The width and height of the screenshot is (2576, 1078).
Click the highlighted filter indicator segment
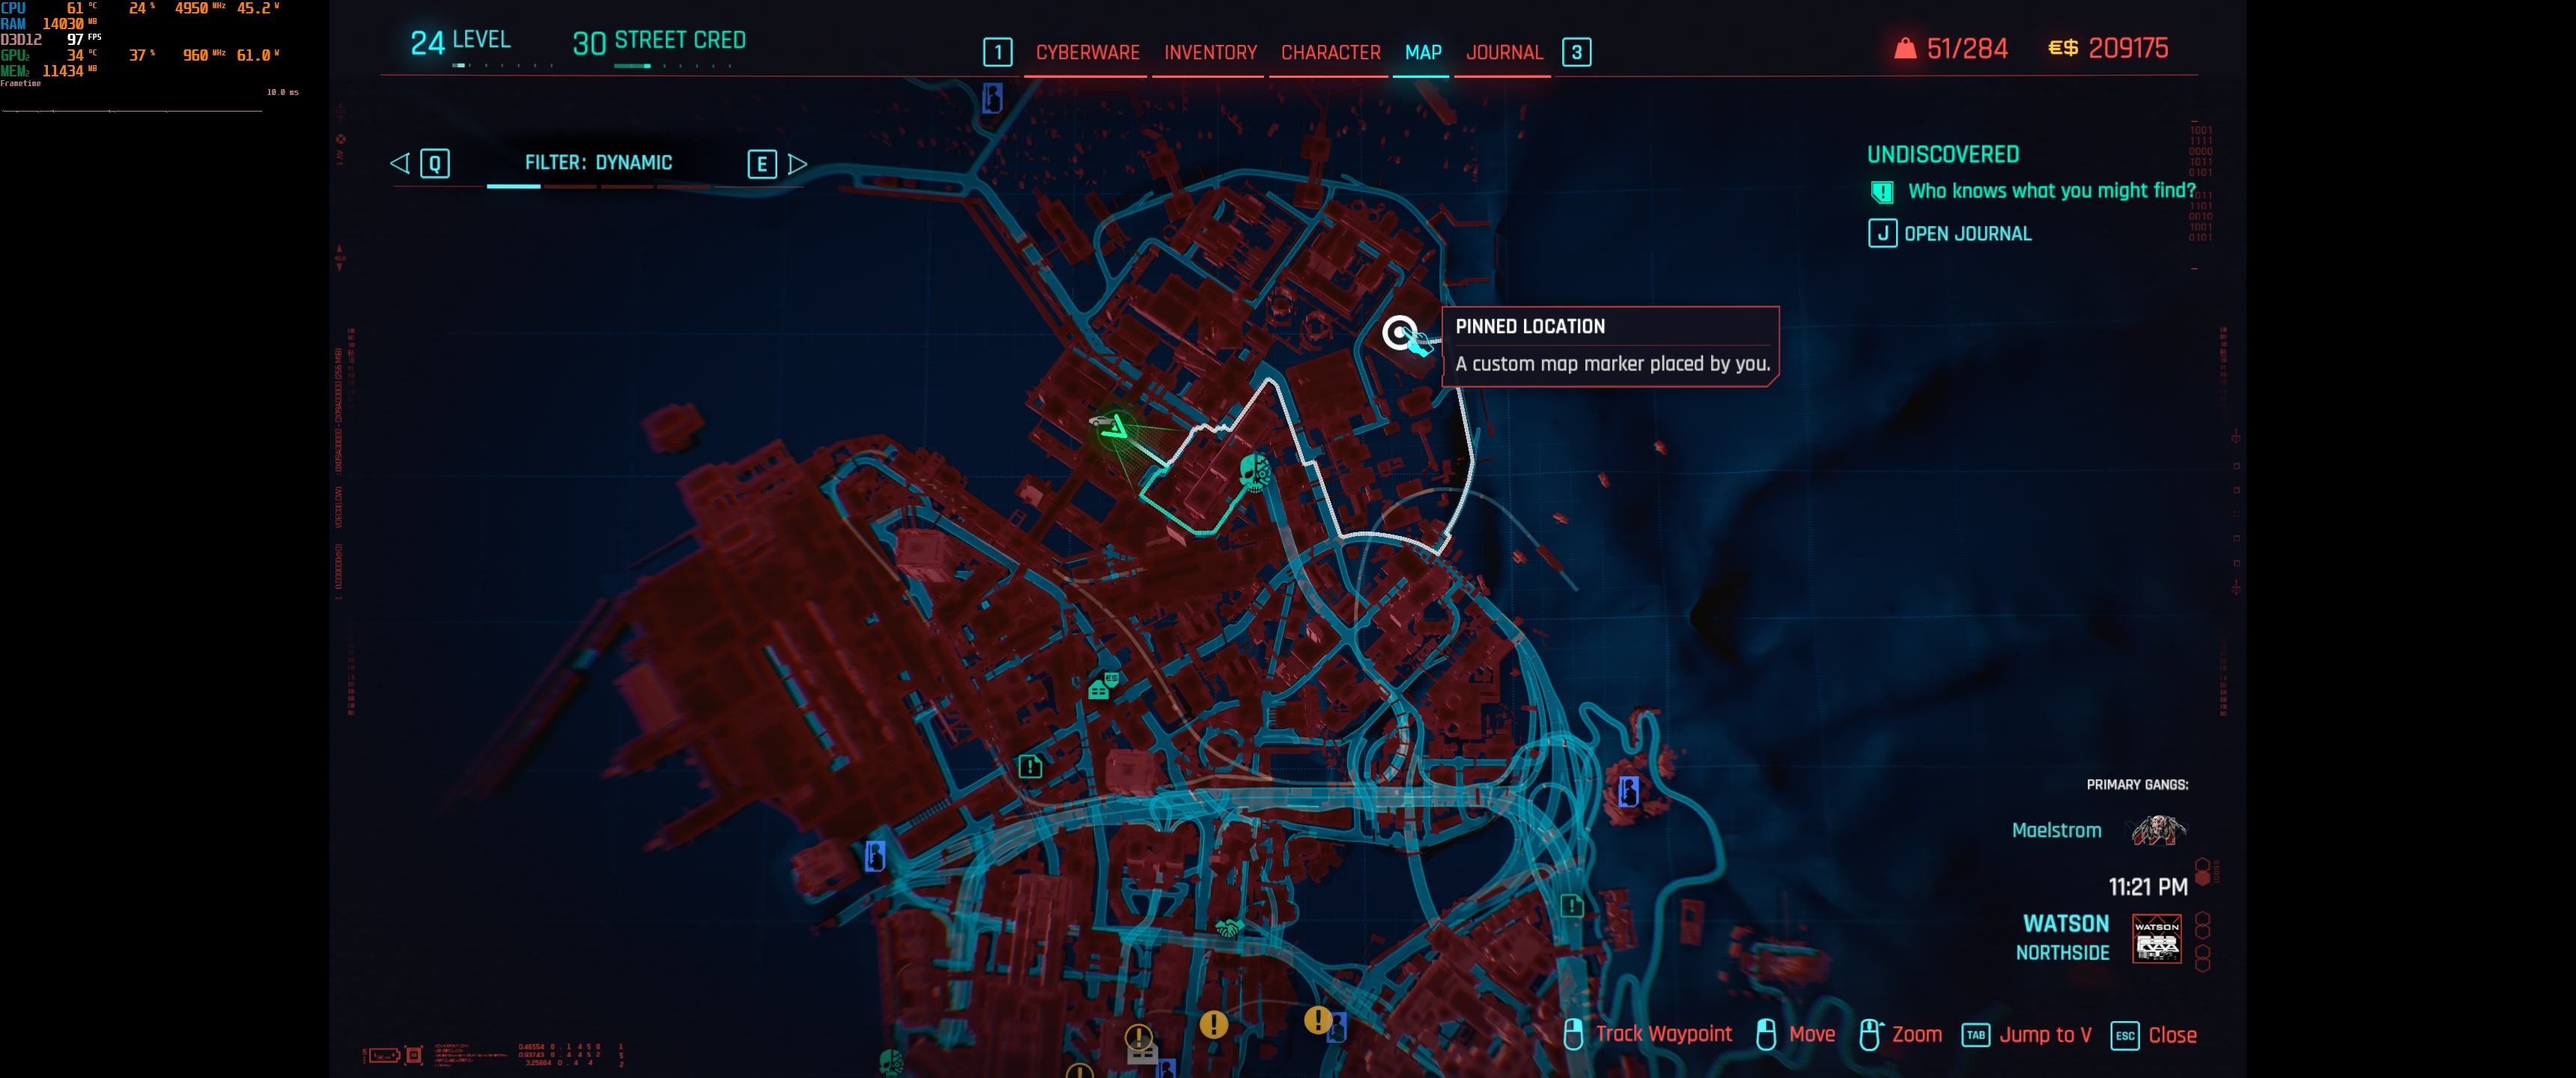(x=513, y=186)
